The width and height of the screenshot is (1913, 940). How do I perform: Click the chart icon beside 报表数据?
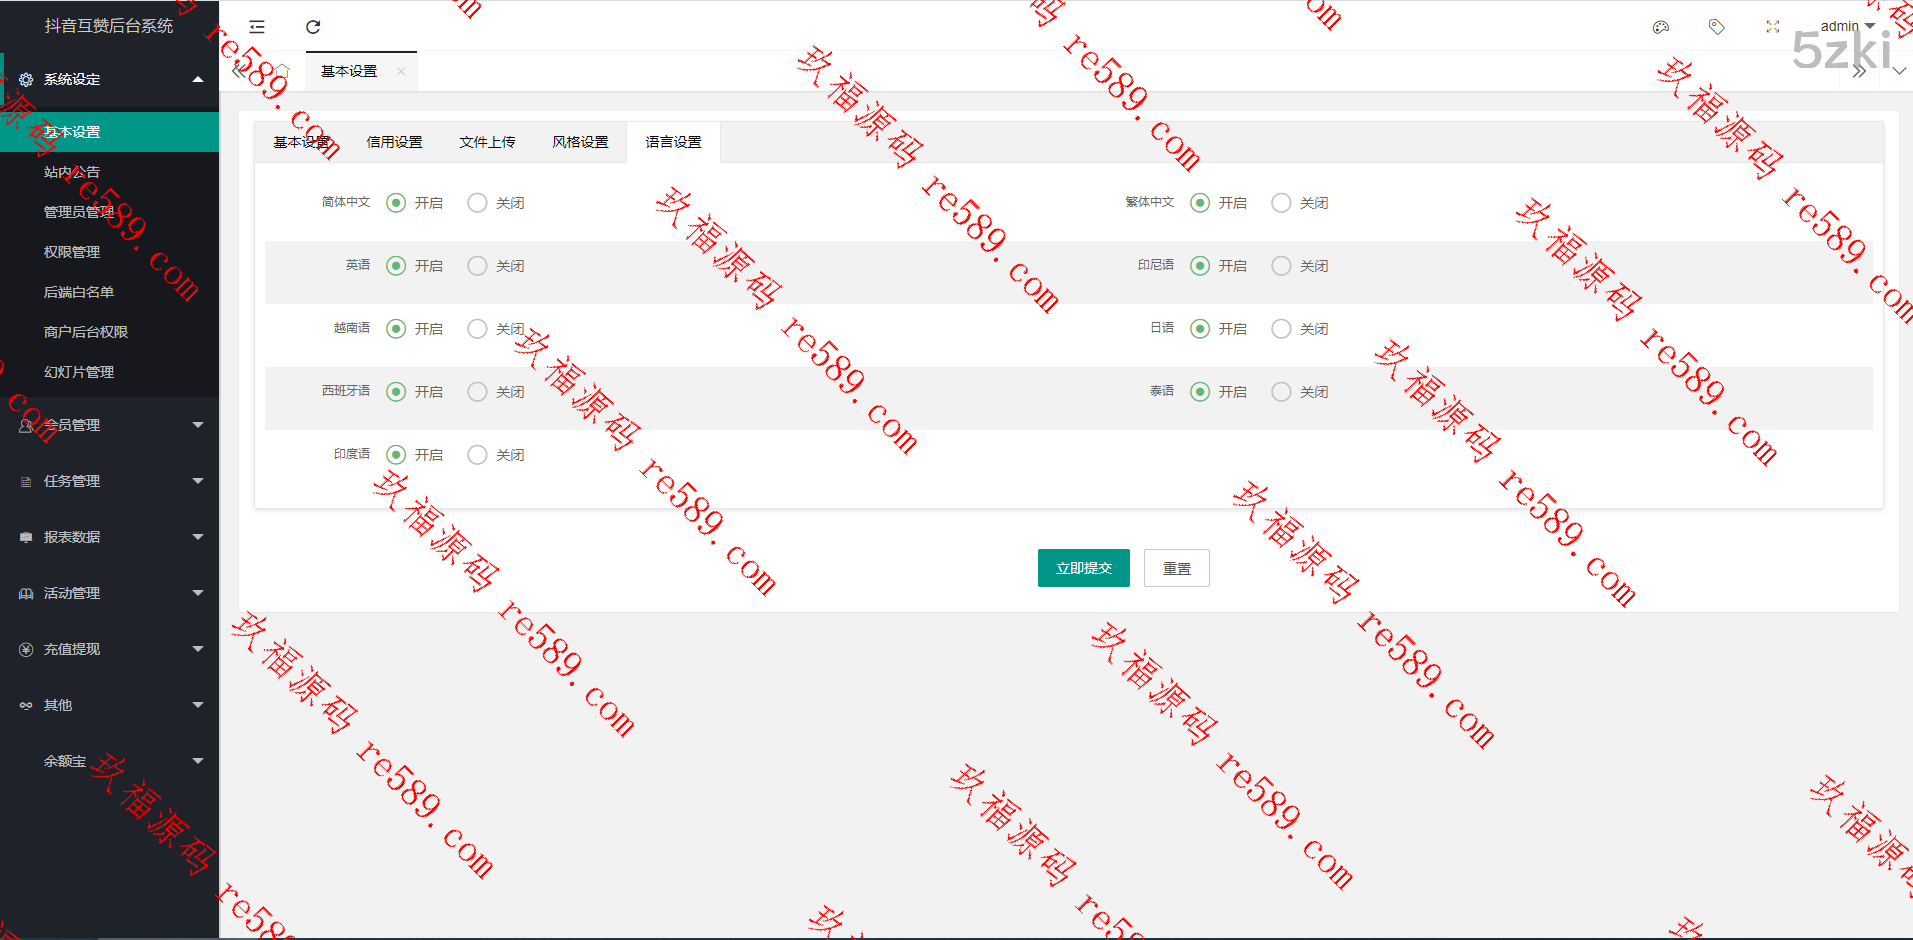[x=26, y=537]
